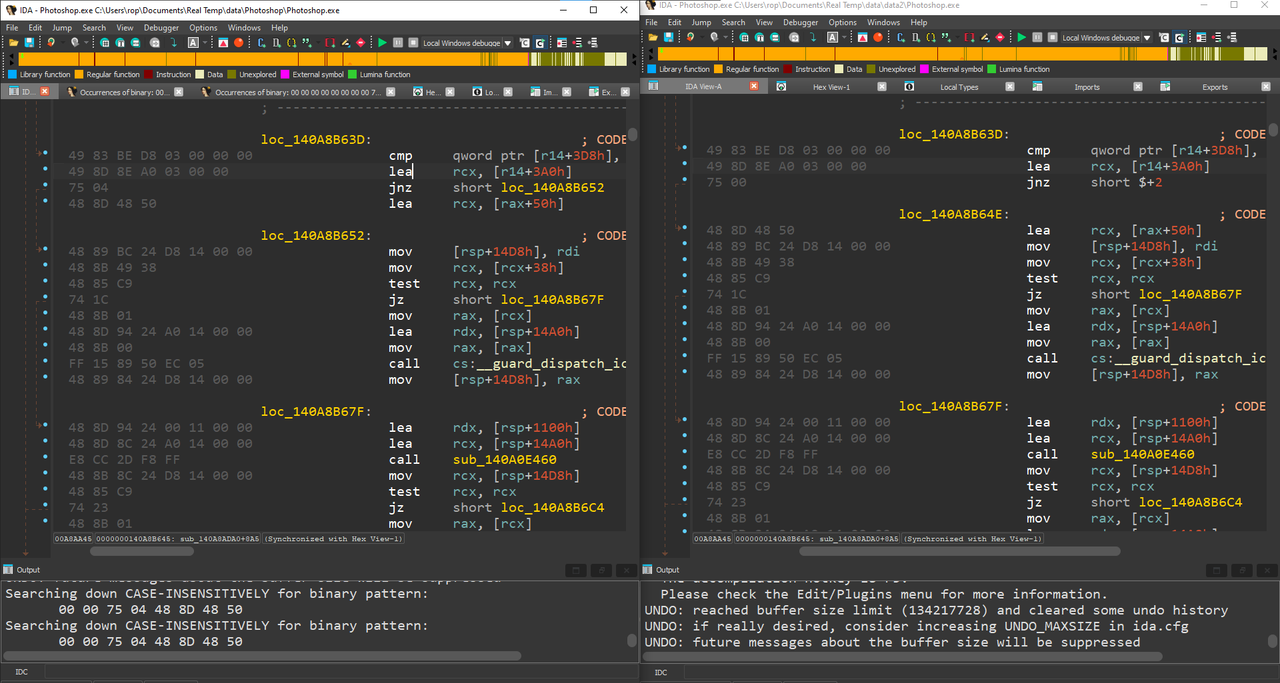Open dropdown arrow beside text search icon, left toolbar
Viewport: 1280px width, 683px height.
[205, 43]
